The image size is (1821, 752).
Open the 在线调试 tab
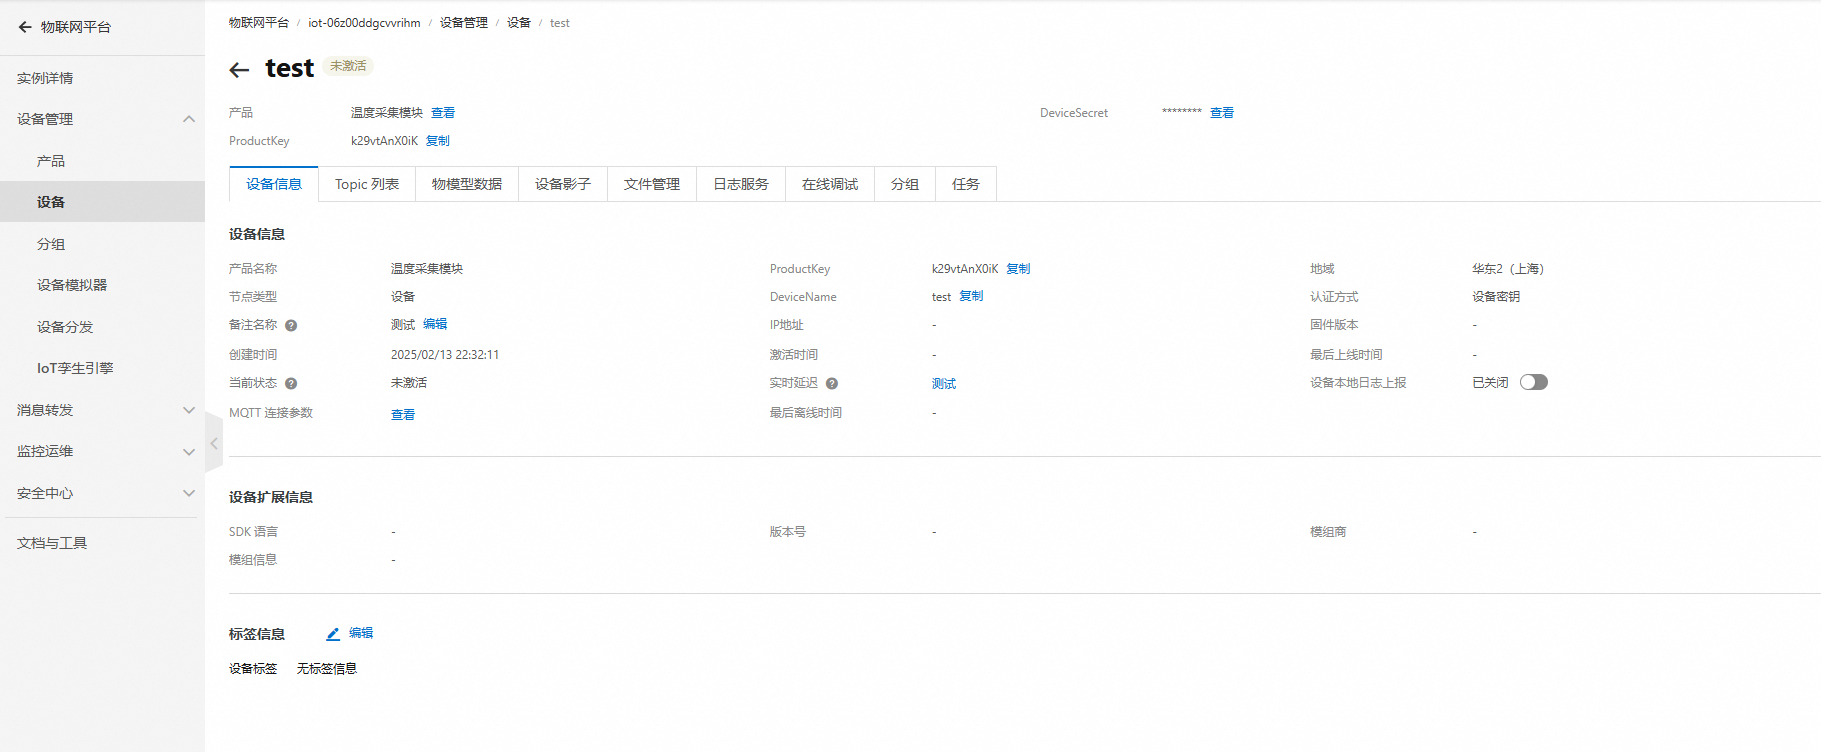pyautogui.click(x=830, y=184)
